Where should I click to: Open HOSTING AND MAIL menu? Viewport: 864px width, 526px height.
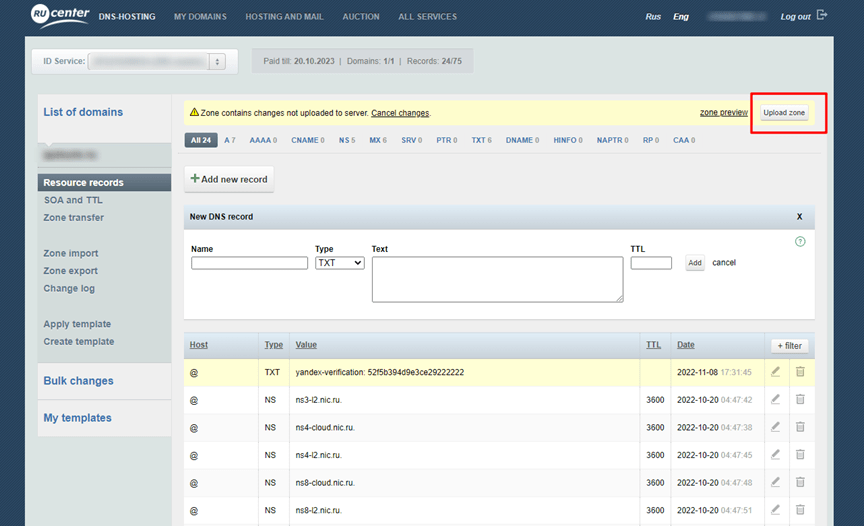click(x=284, y=17)
